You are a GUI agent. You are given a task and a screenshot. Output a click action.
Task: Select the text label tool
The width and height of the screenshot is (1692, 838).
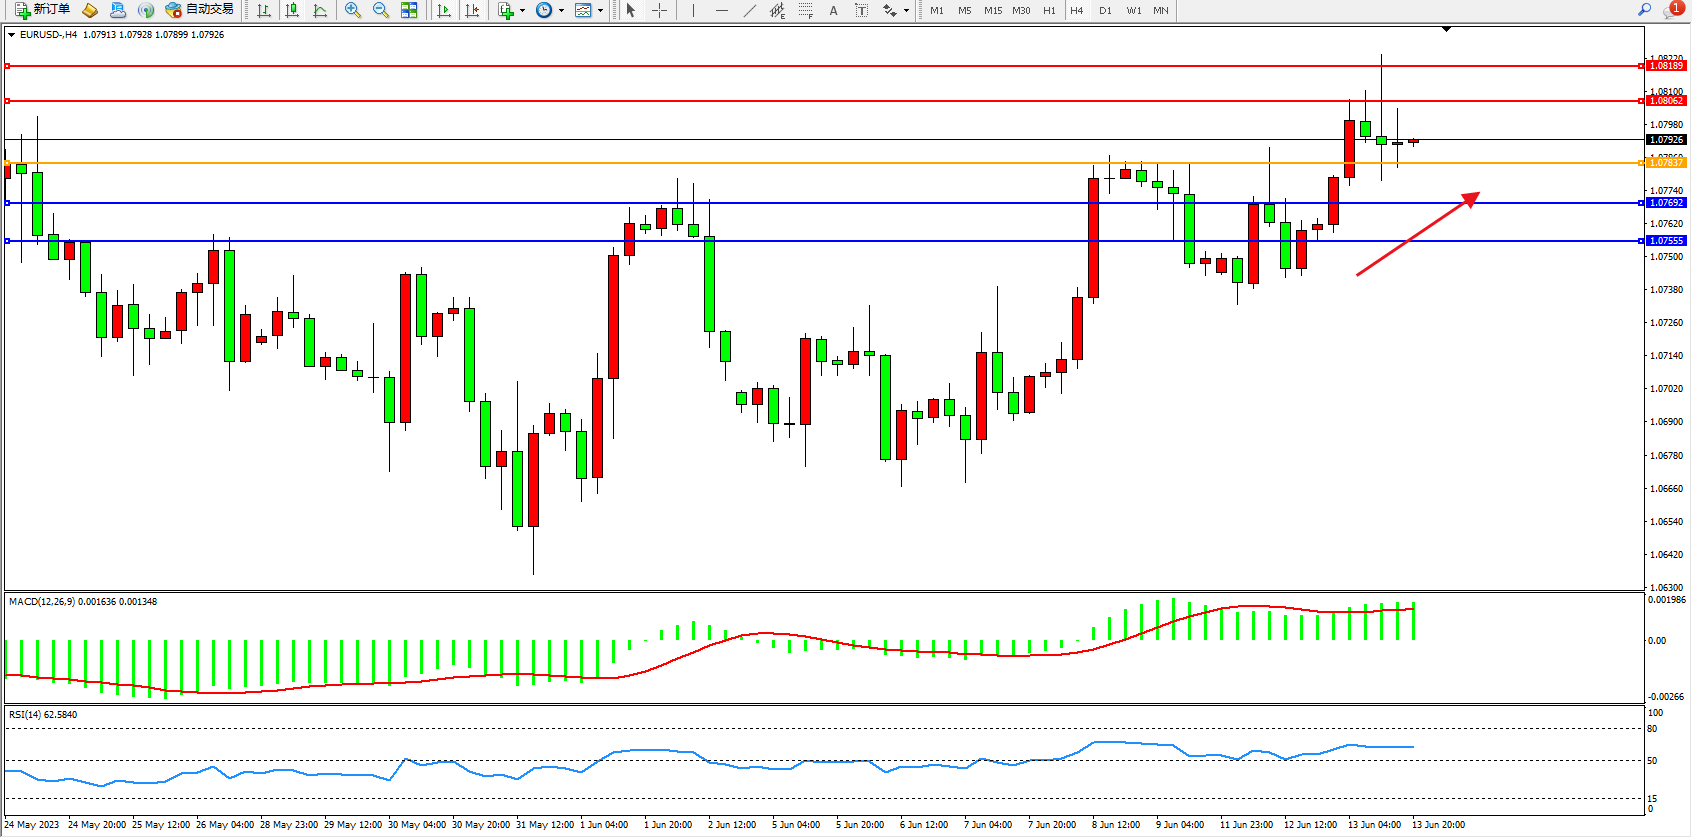pyautogui.click(x=833, y=10)
